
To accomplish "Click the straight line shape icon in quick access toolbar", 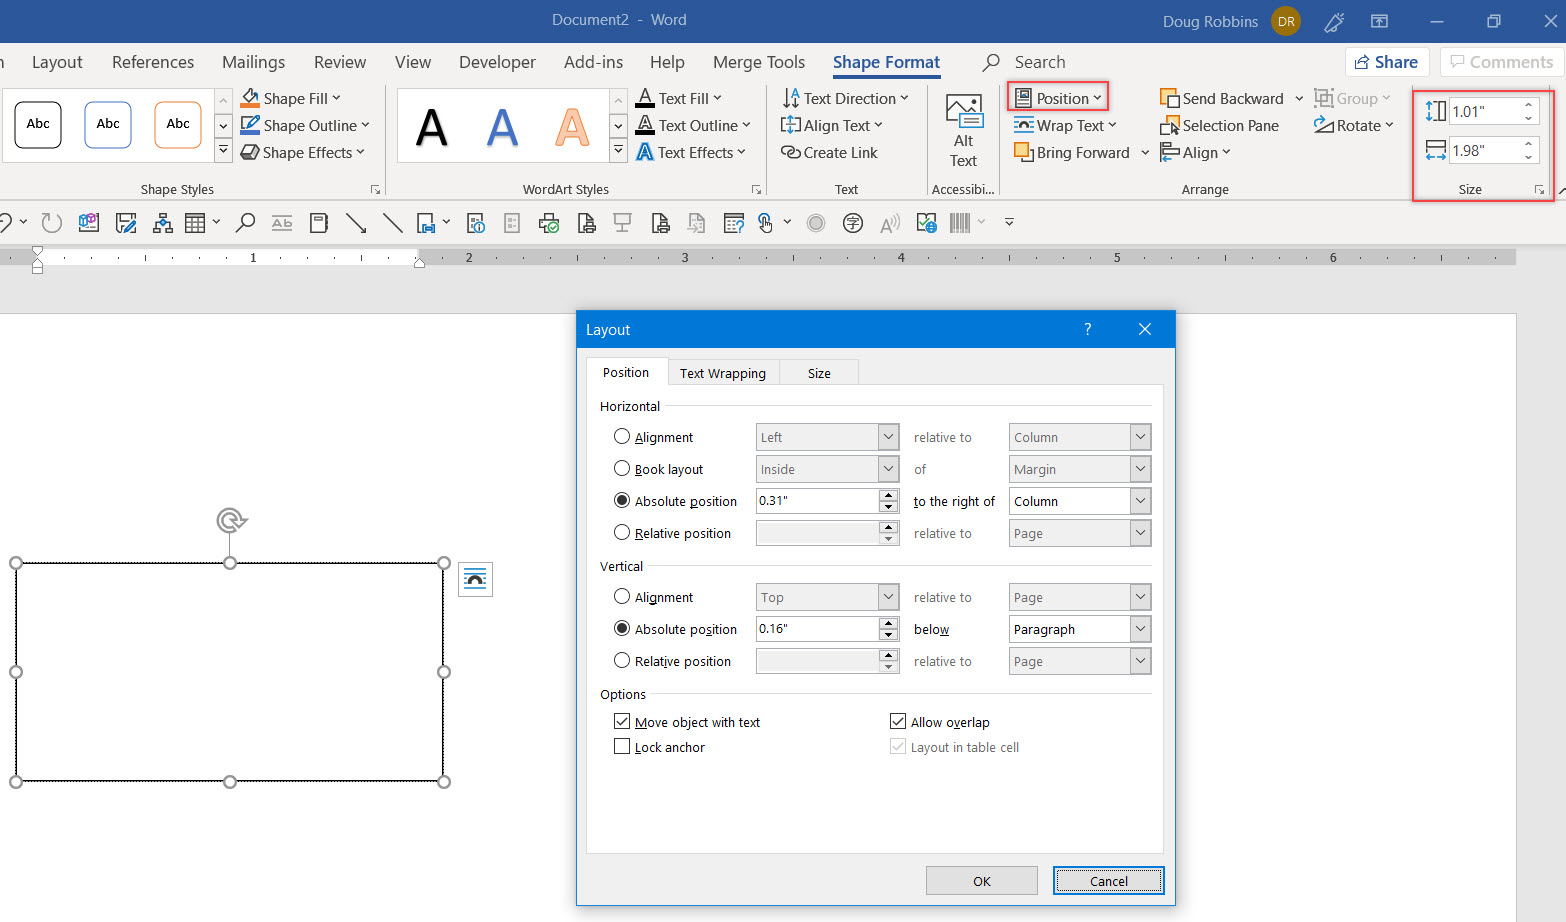I will pos(393,223).
